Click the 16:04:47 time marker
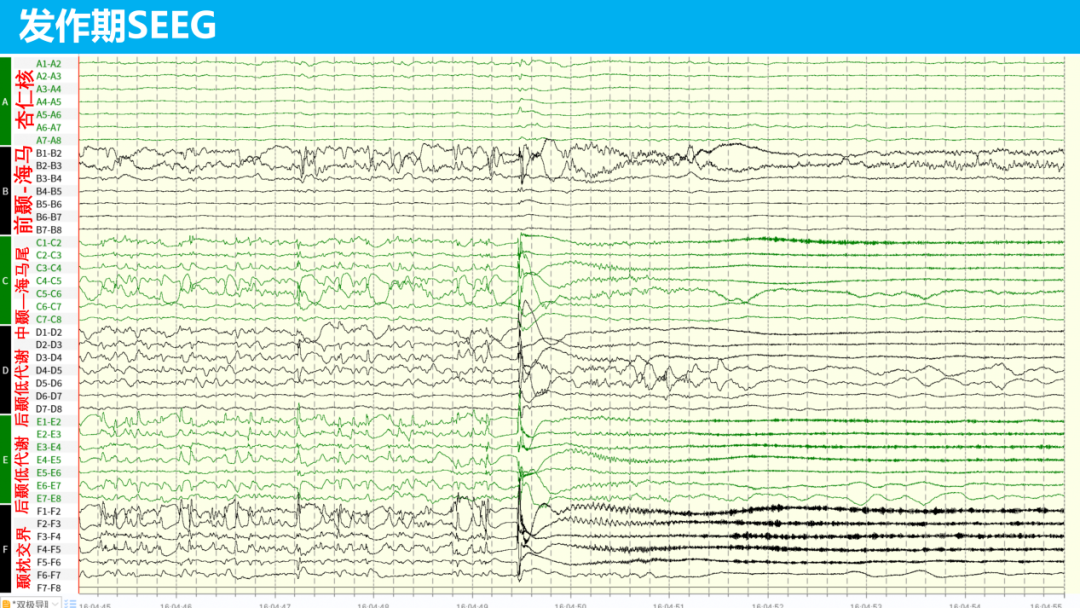The image size is (1080, 608). coord(275,605)
